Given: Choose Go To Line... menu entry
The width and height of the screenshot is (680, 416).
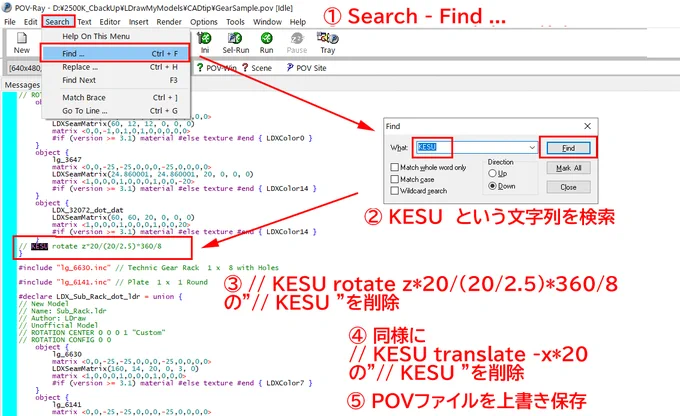Looking at the screenshot, I should click(x=116, y=111).
